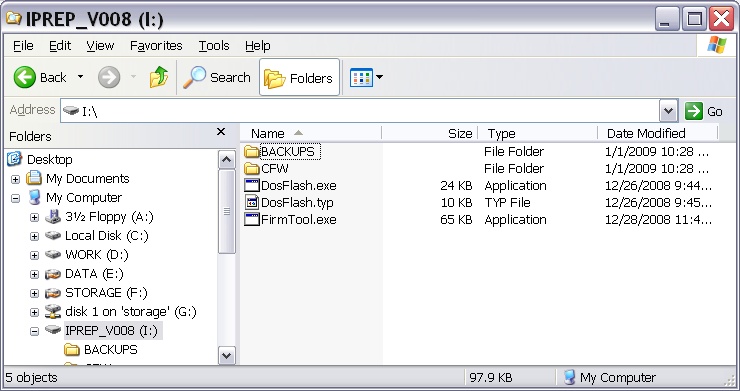Viewport: 740px width, 391px height.
Task: Click the address bar showing I:\
Action: (360, 111)
